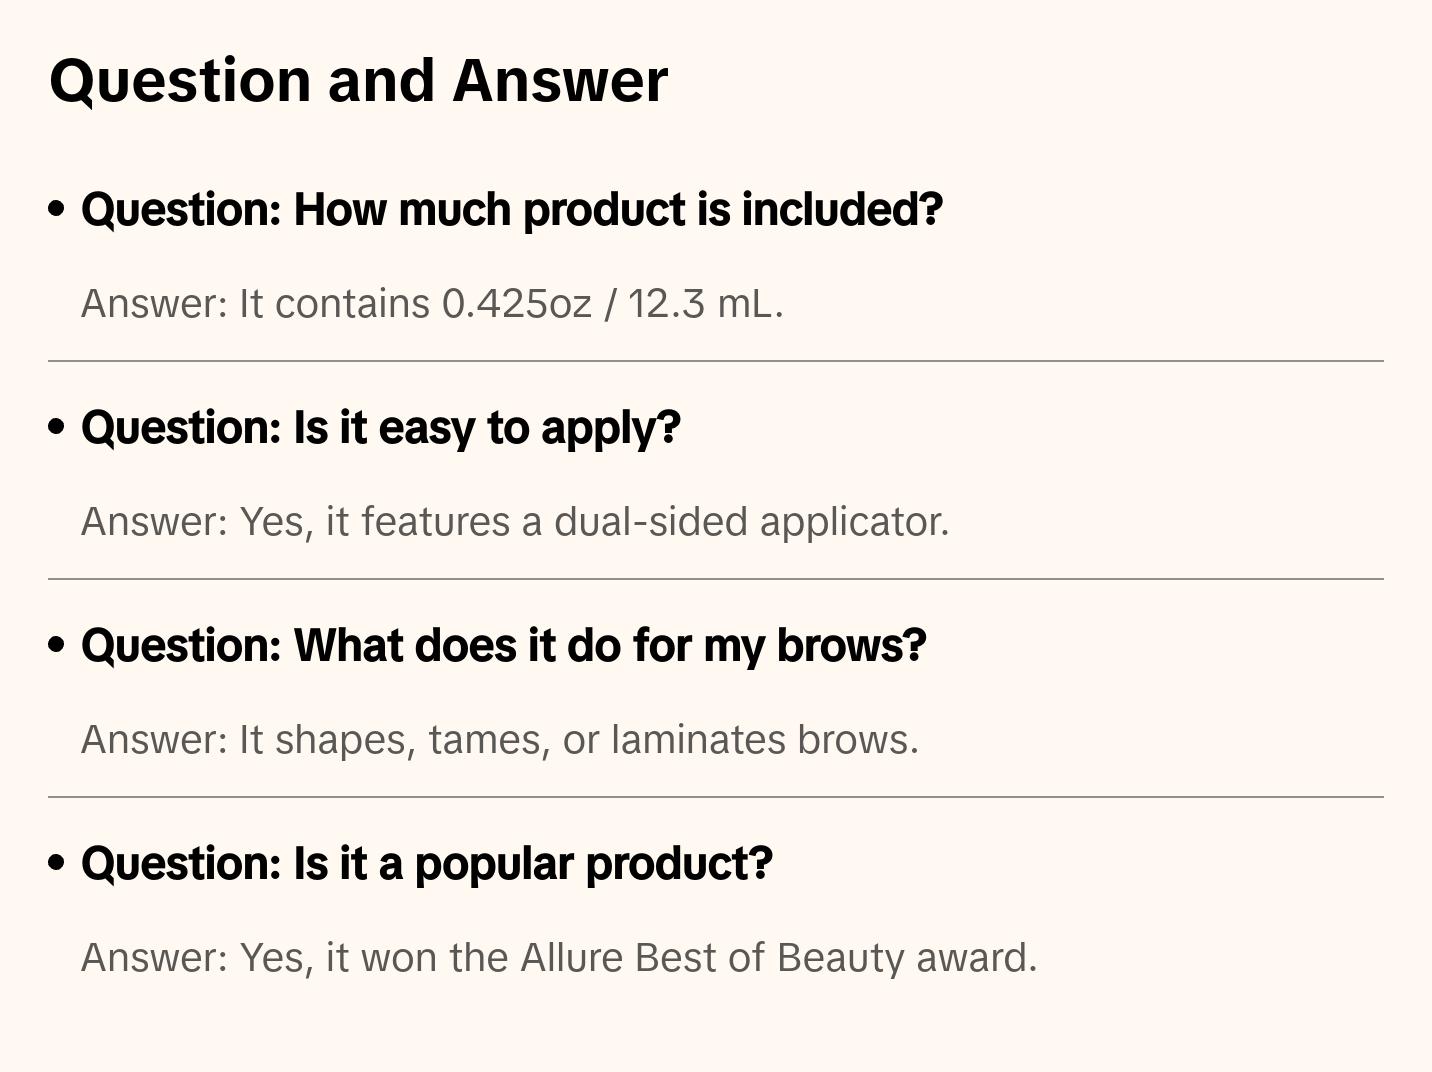Select the 'Is it a popular product?' question

click(x=426, y=864)
